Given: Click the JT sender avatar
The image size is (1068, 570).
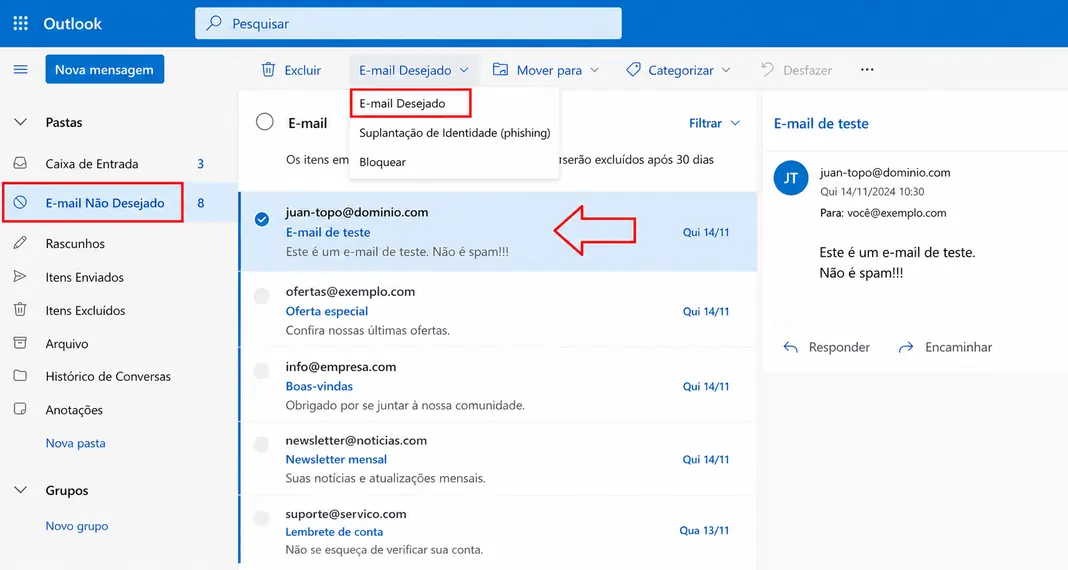Looking at the screenshot, I should (791, 178).
